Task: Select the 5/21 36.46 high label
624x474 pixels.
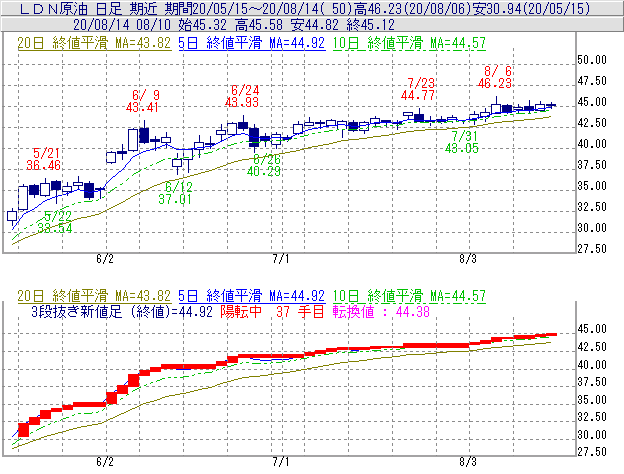Action: tap(44, 159)
